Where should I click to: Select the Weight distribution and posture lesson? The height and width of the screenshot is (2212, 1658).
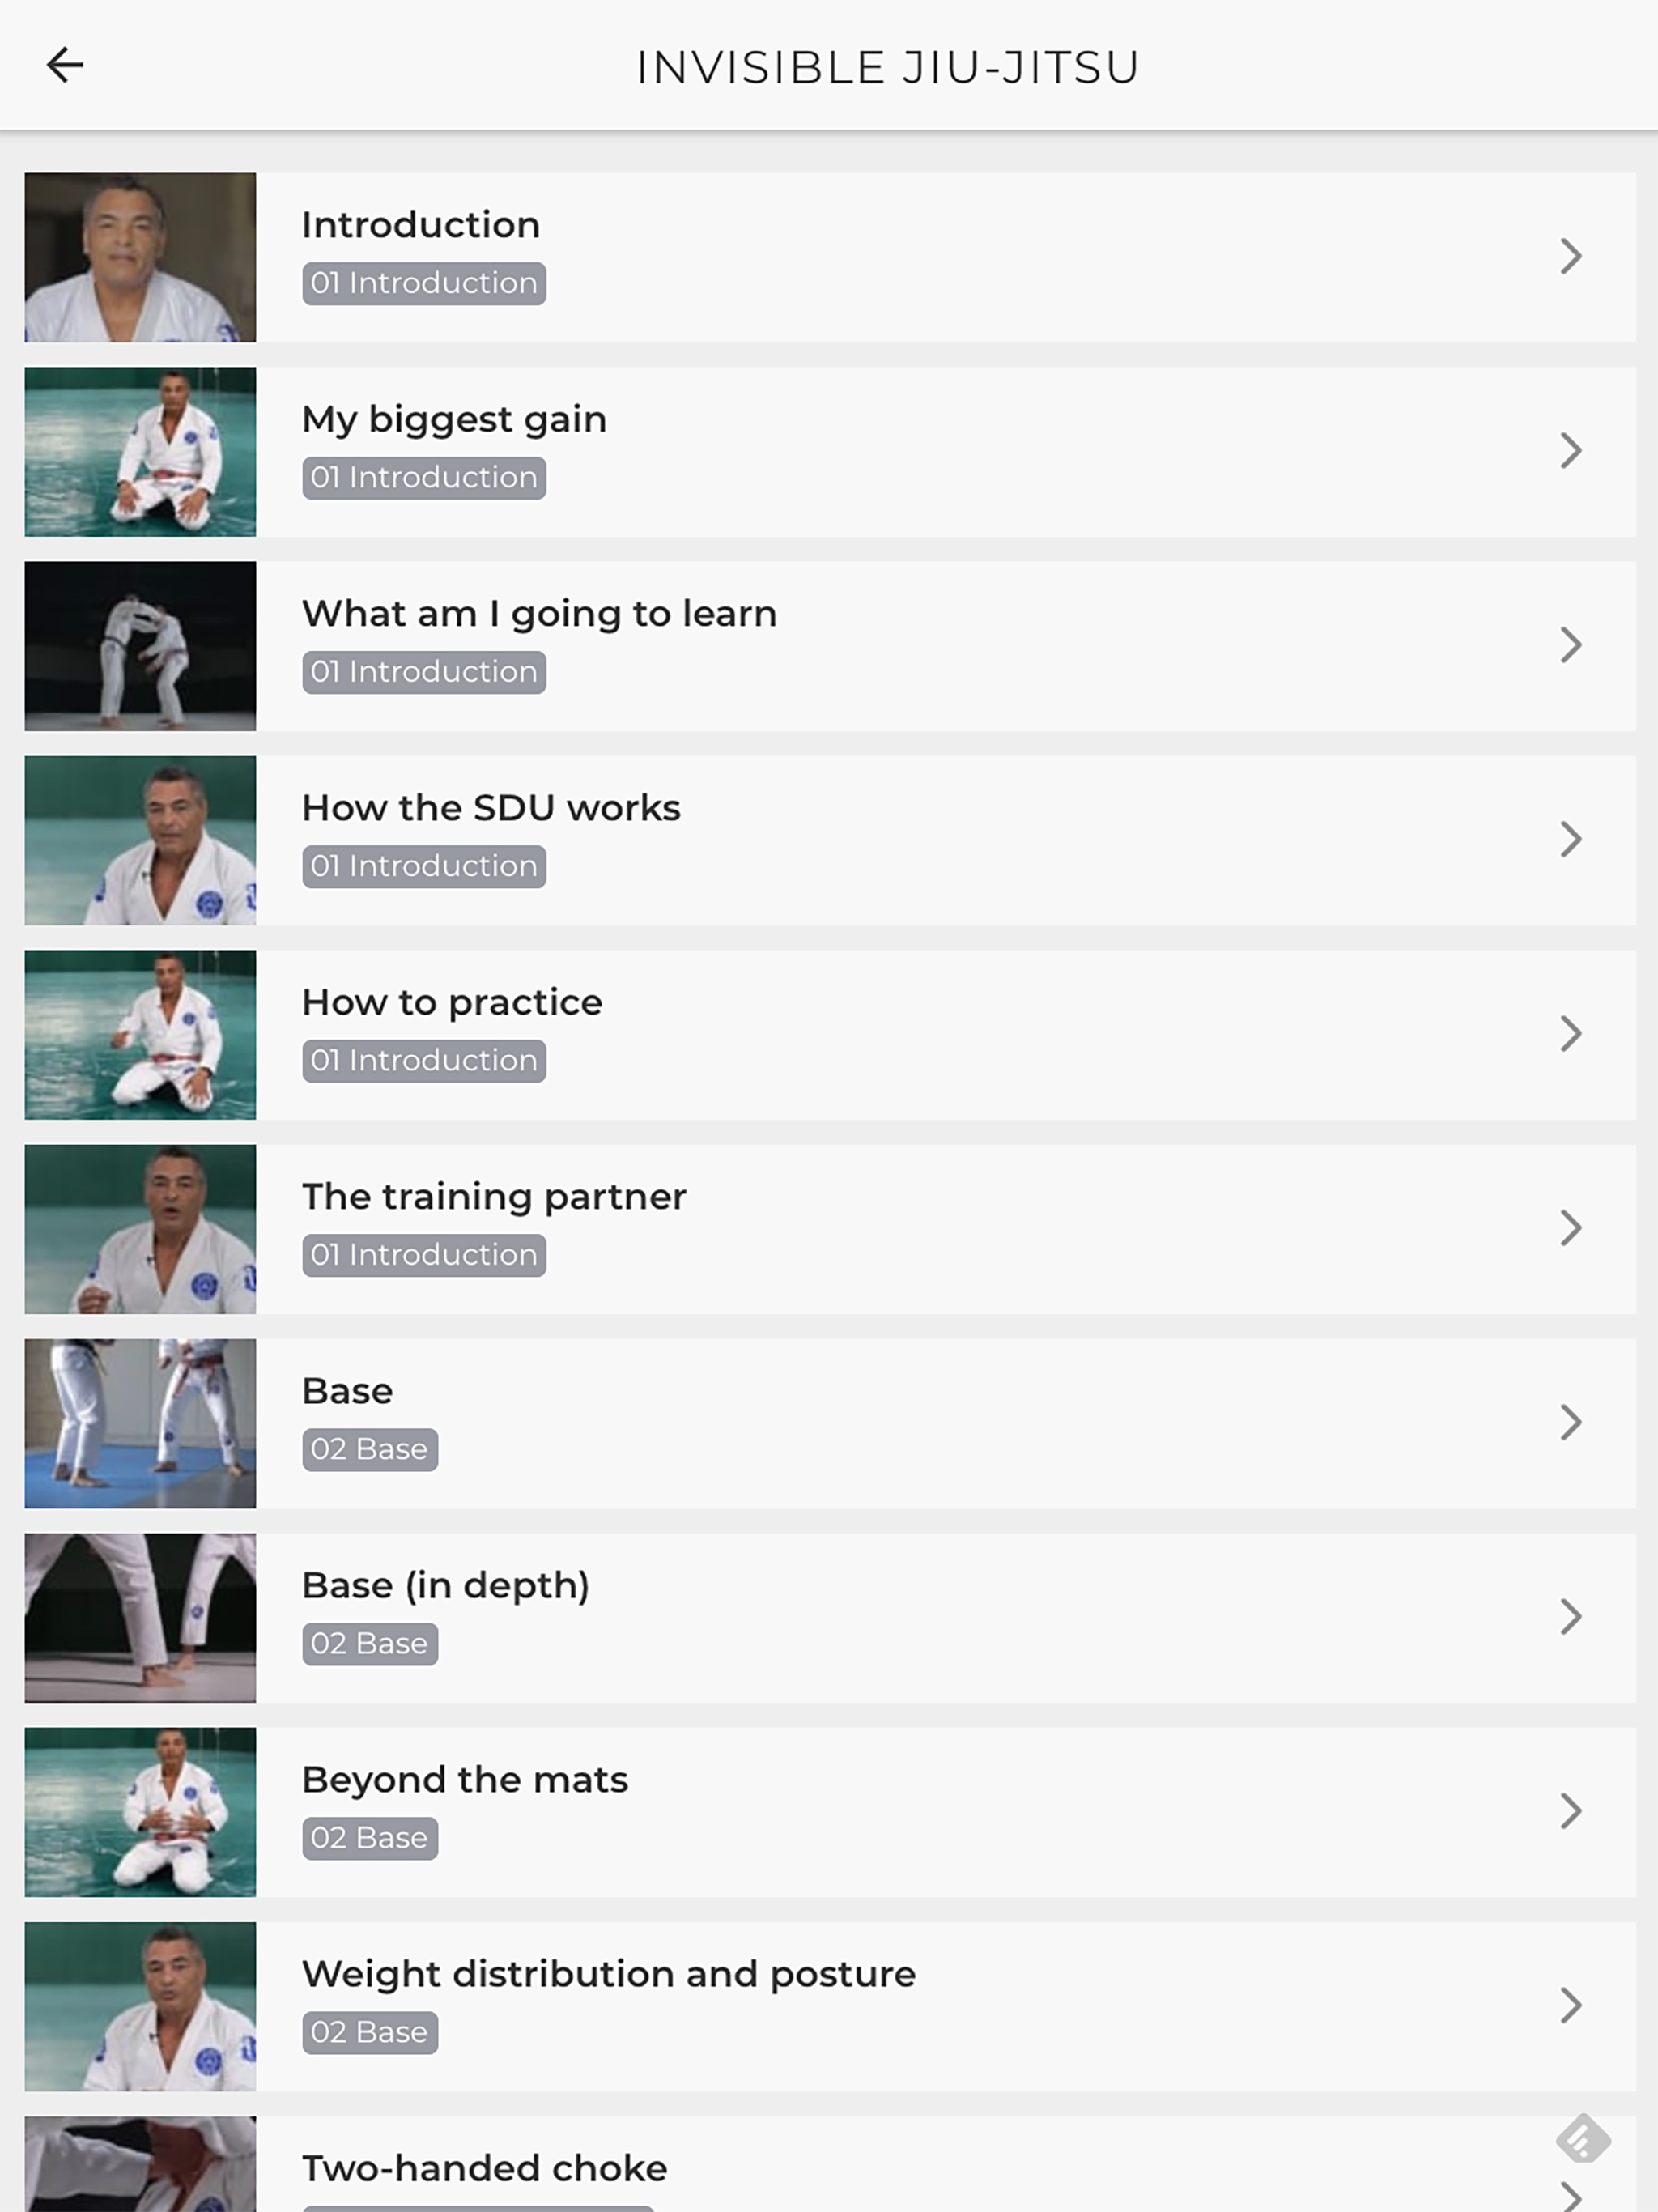point(830,2006)
